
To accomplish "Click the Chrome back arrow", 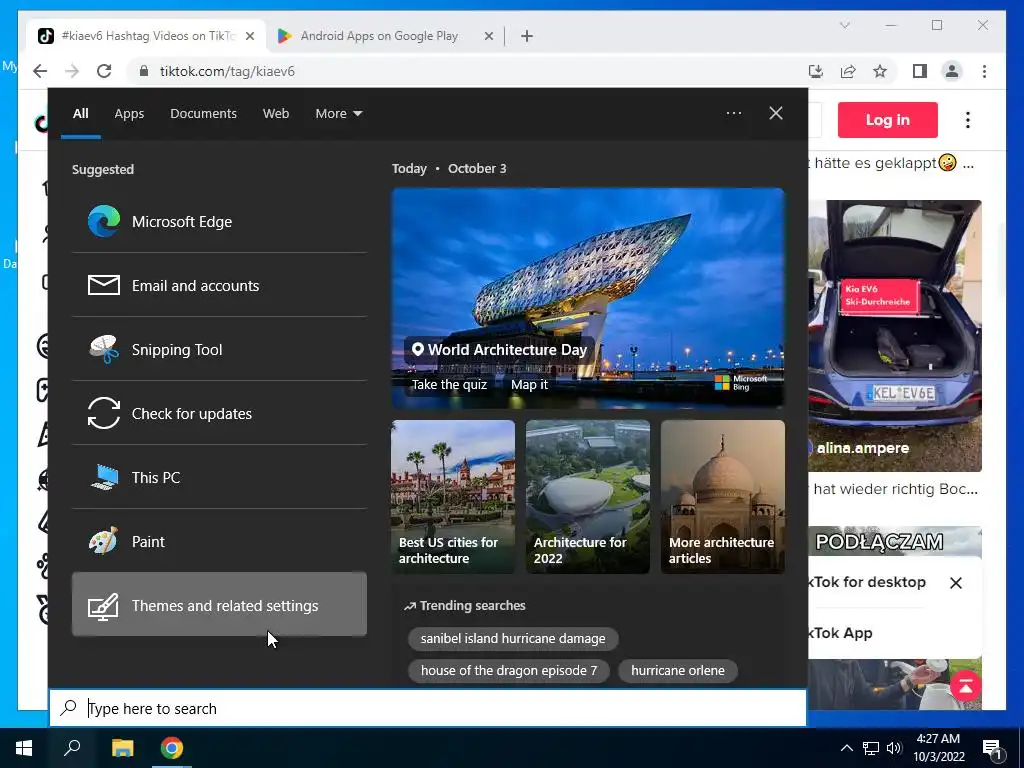I will tap(40, 71).
